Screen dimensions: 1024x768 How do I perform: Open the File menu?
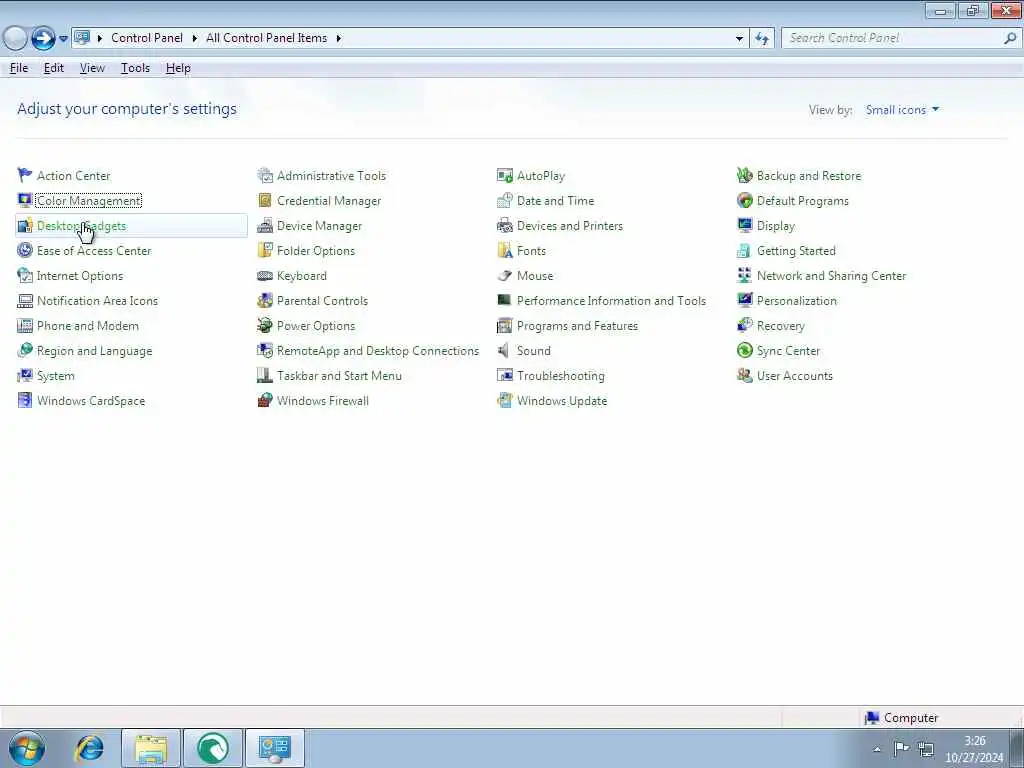pos(19,68)
